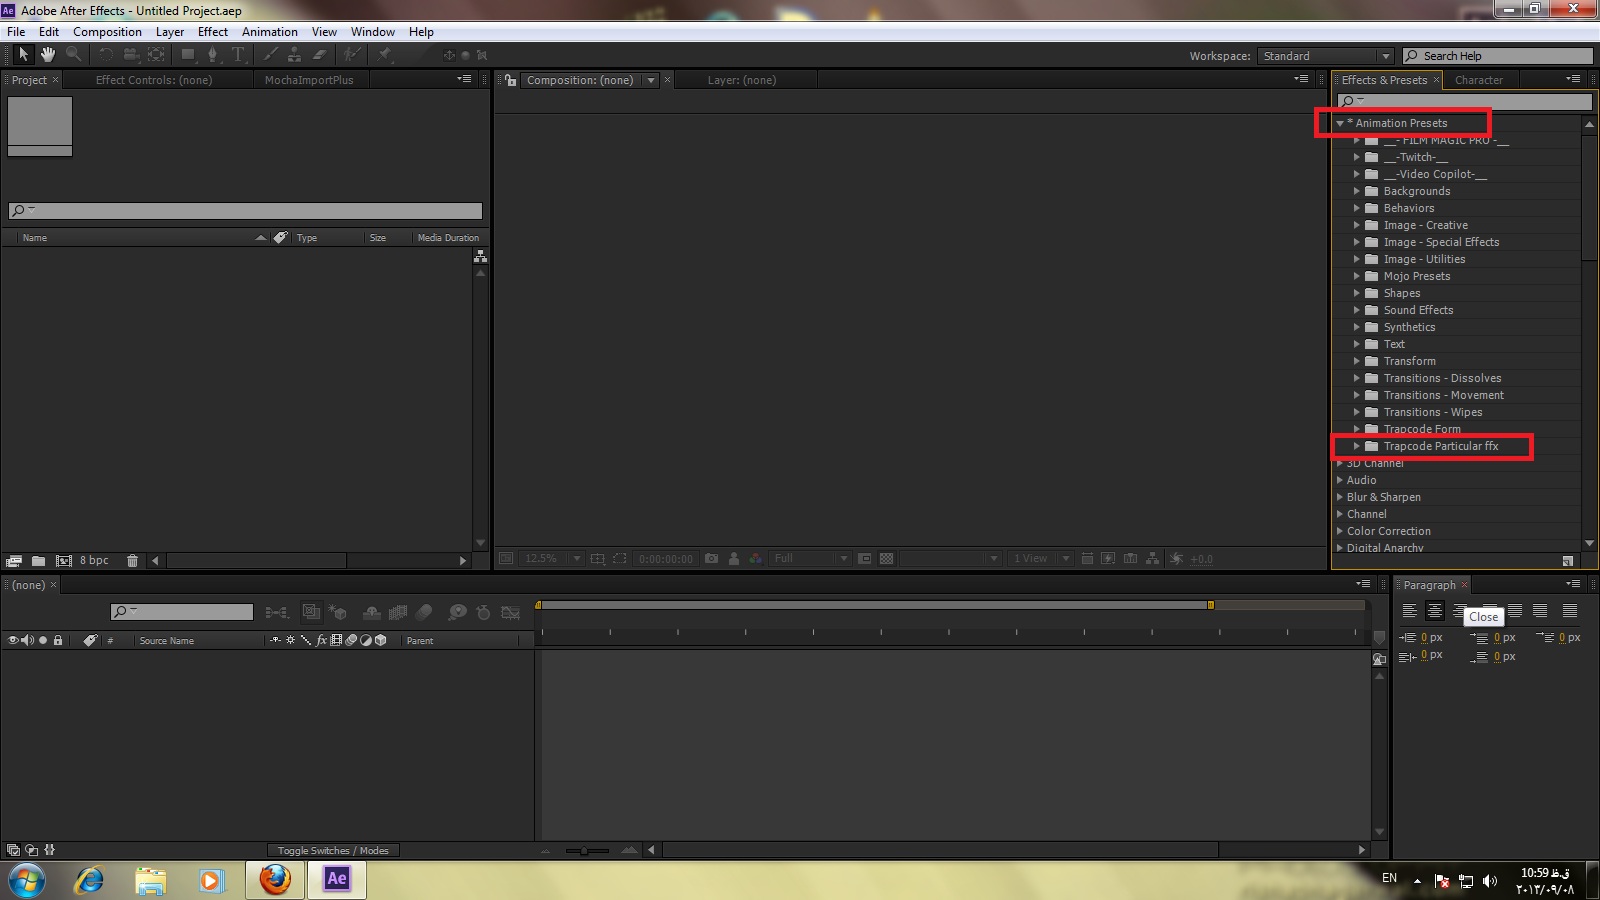The image size is (1600, 900).
Task: Click the take snapshot camera icon
Action: (x=711, y=558)
